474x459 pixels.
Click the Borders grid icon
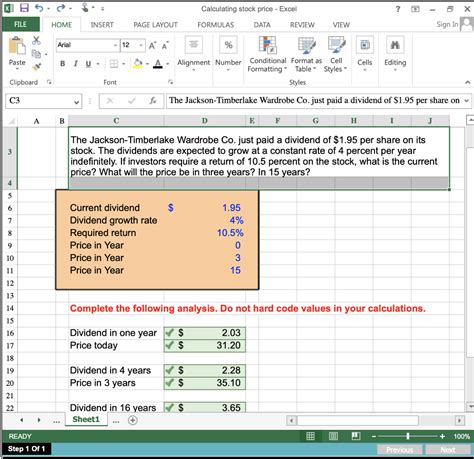(114, 64)
